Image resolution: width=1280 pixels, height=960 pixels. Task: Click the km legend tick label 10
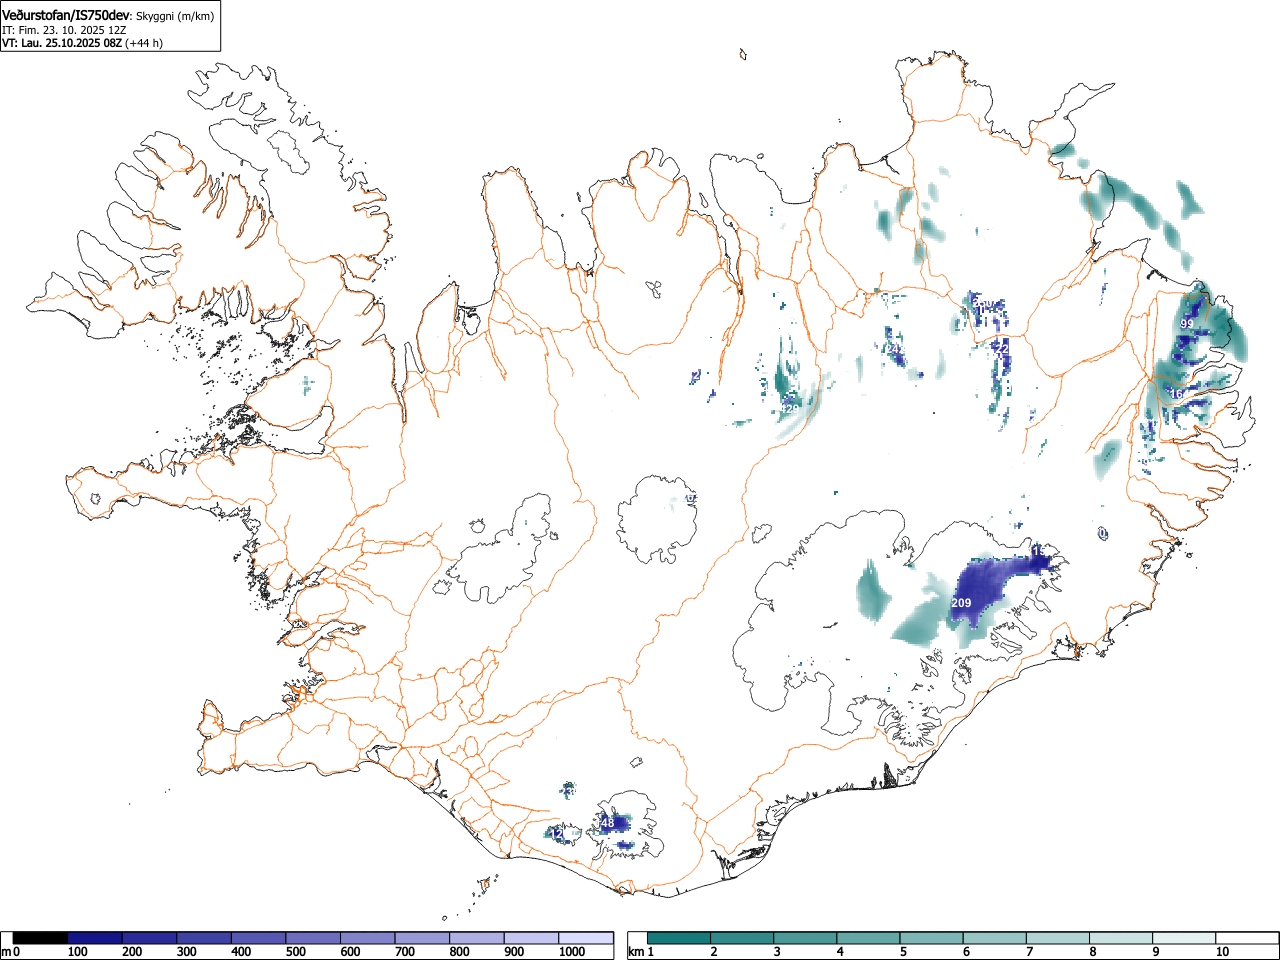(1221, 952)
